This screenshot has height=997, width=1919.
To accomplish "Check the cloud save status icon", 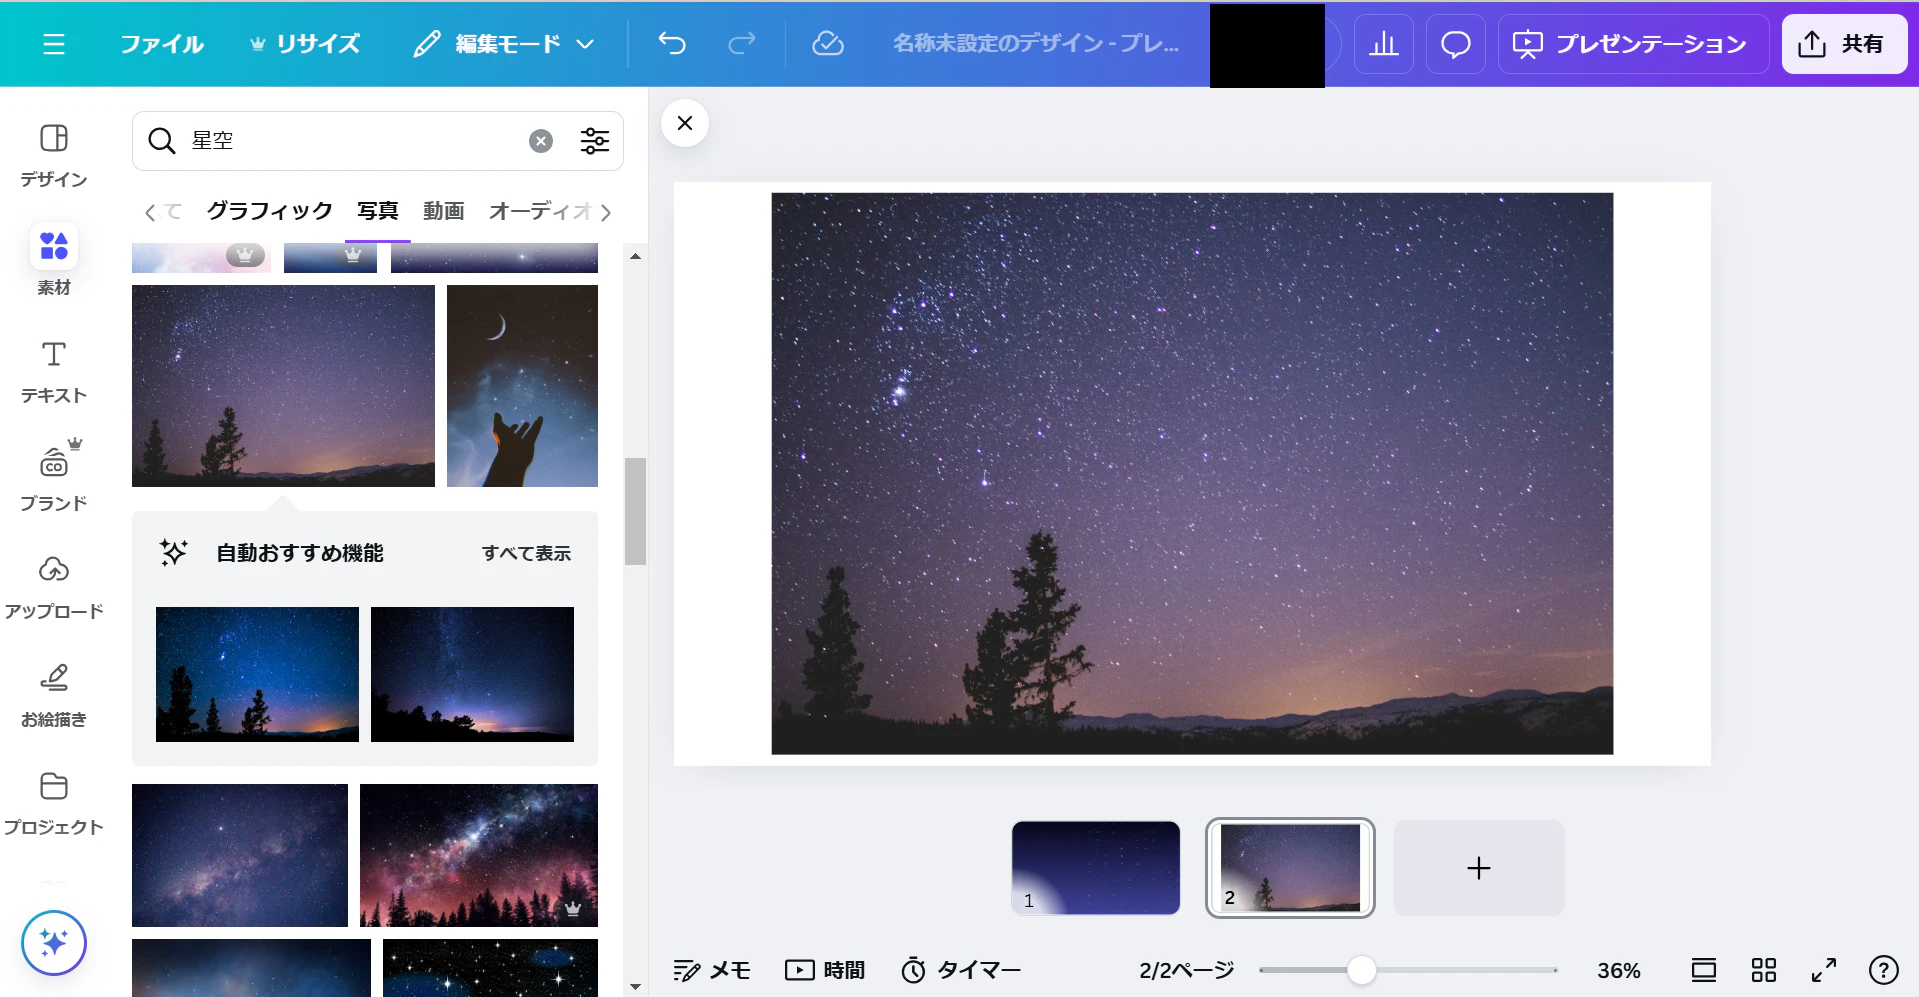I will point(827,44).
